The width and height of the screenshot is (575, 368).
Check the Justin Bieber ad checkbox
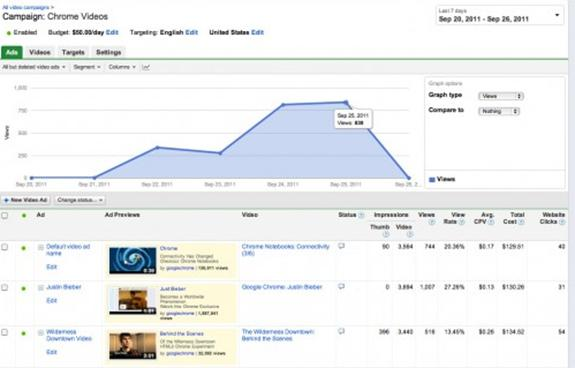point(5,287)
